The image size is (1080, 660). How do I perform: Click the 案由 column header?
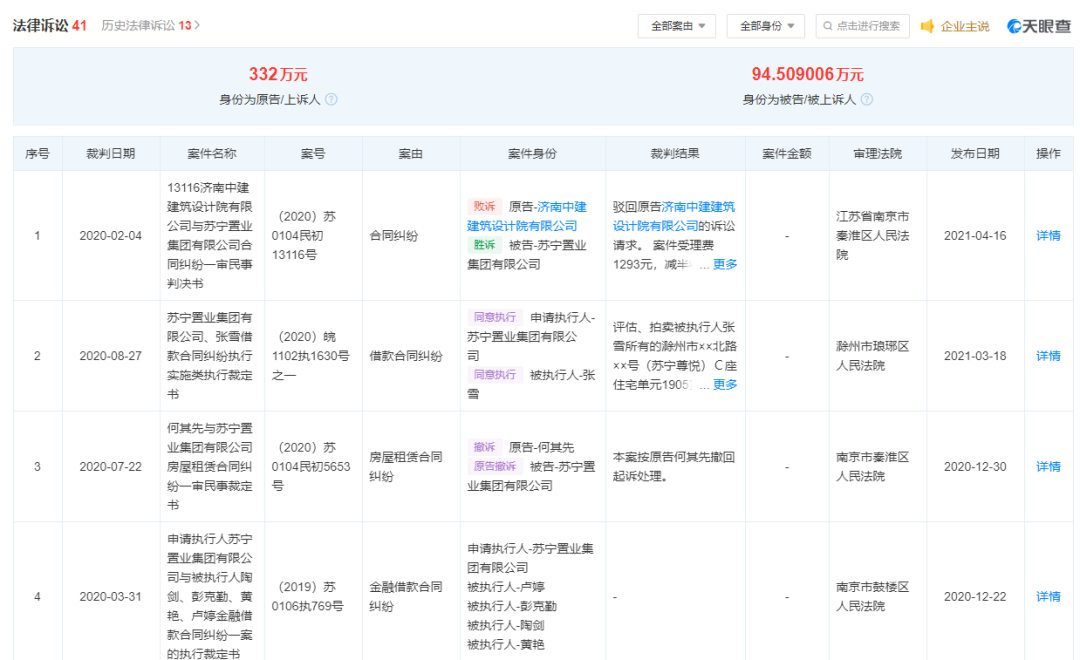click(x=411, y=154)
